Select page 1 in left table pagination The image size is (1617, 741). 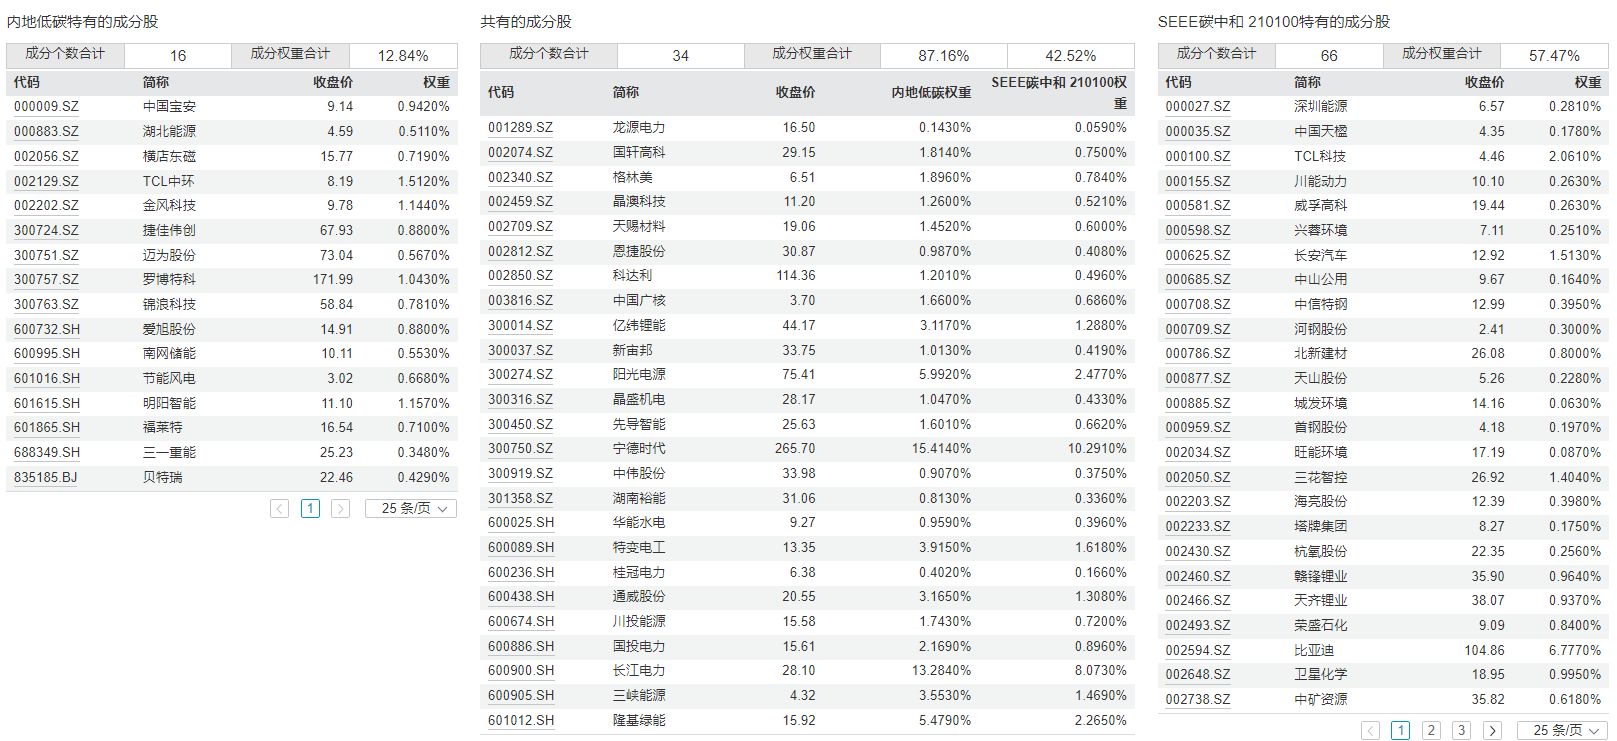310,508
